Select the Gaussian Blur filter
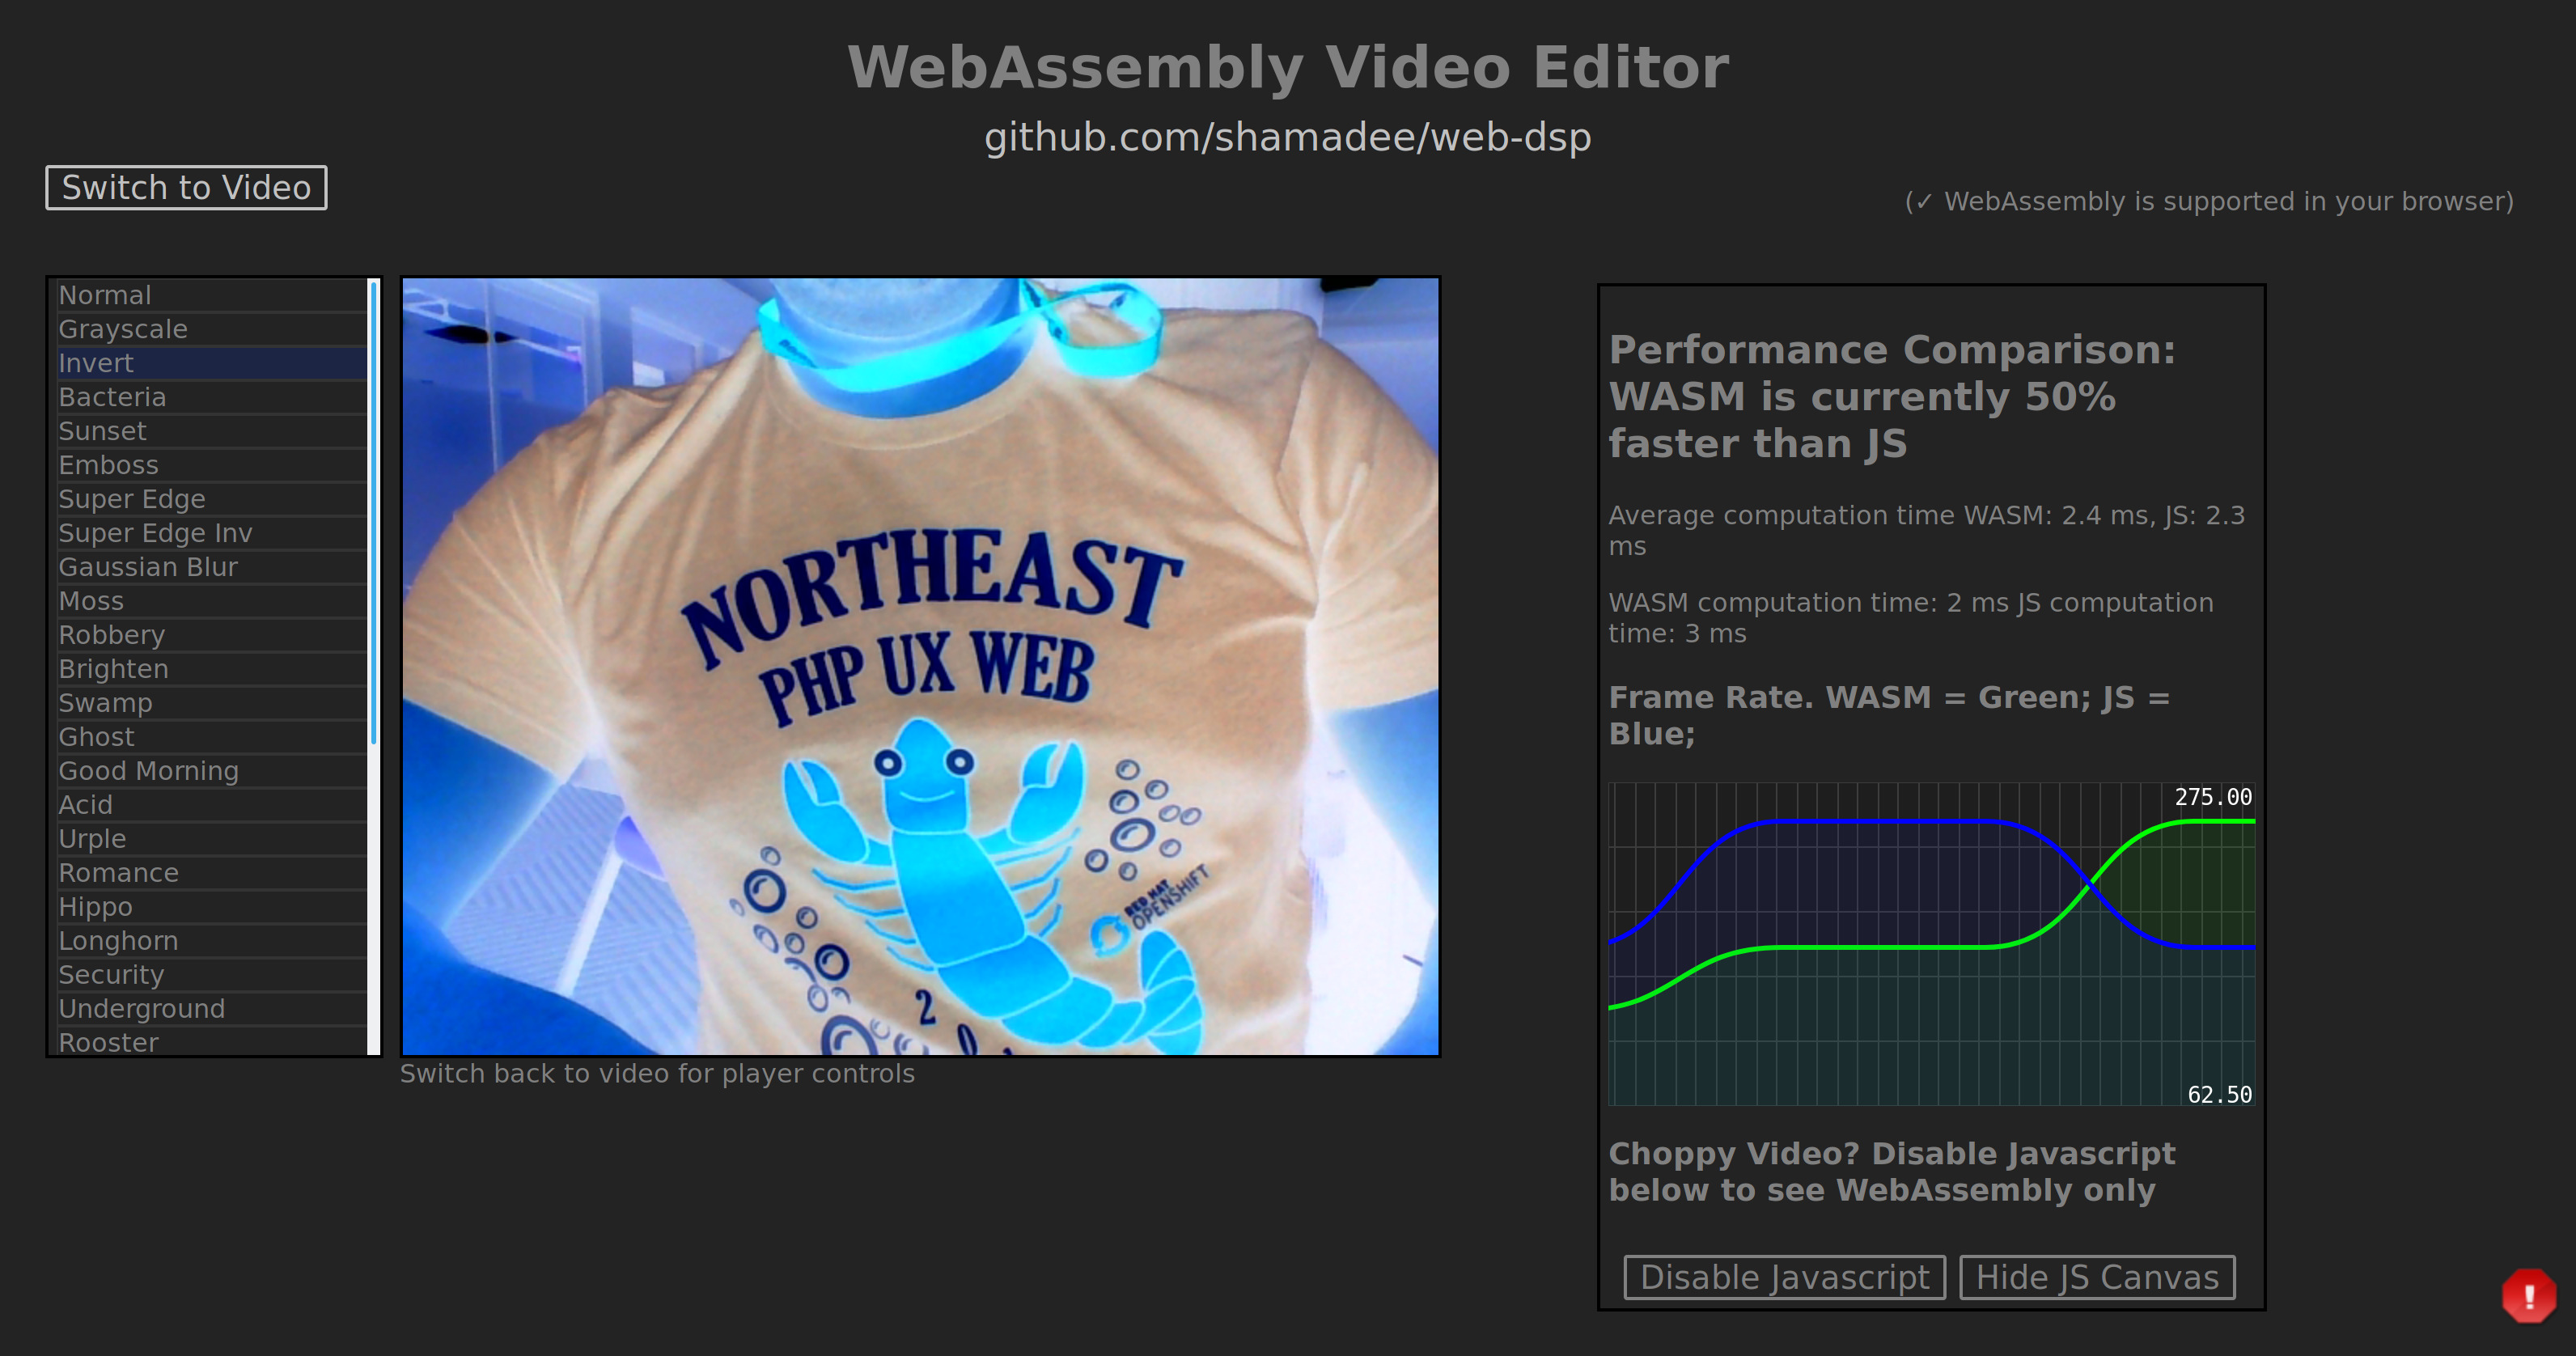The height and width of the screenshot is (1356, 2576). click(146, 566)
